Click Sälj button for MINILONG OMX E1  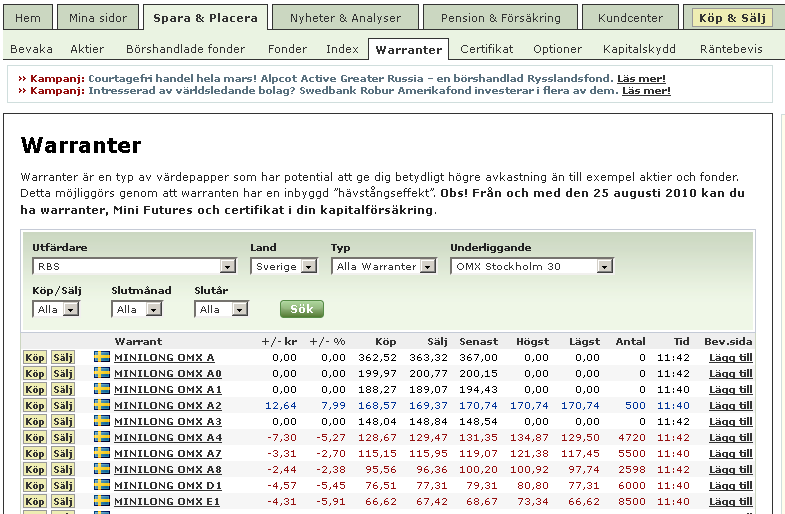pyautogui.click(x=63, y=501)
